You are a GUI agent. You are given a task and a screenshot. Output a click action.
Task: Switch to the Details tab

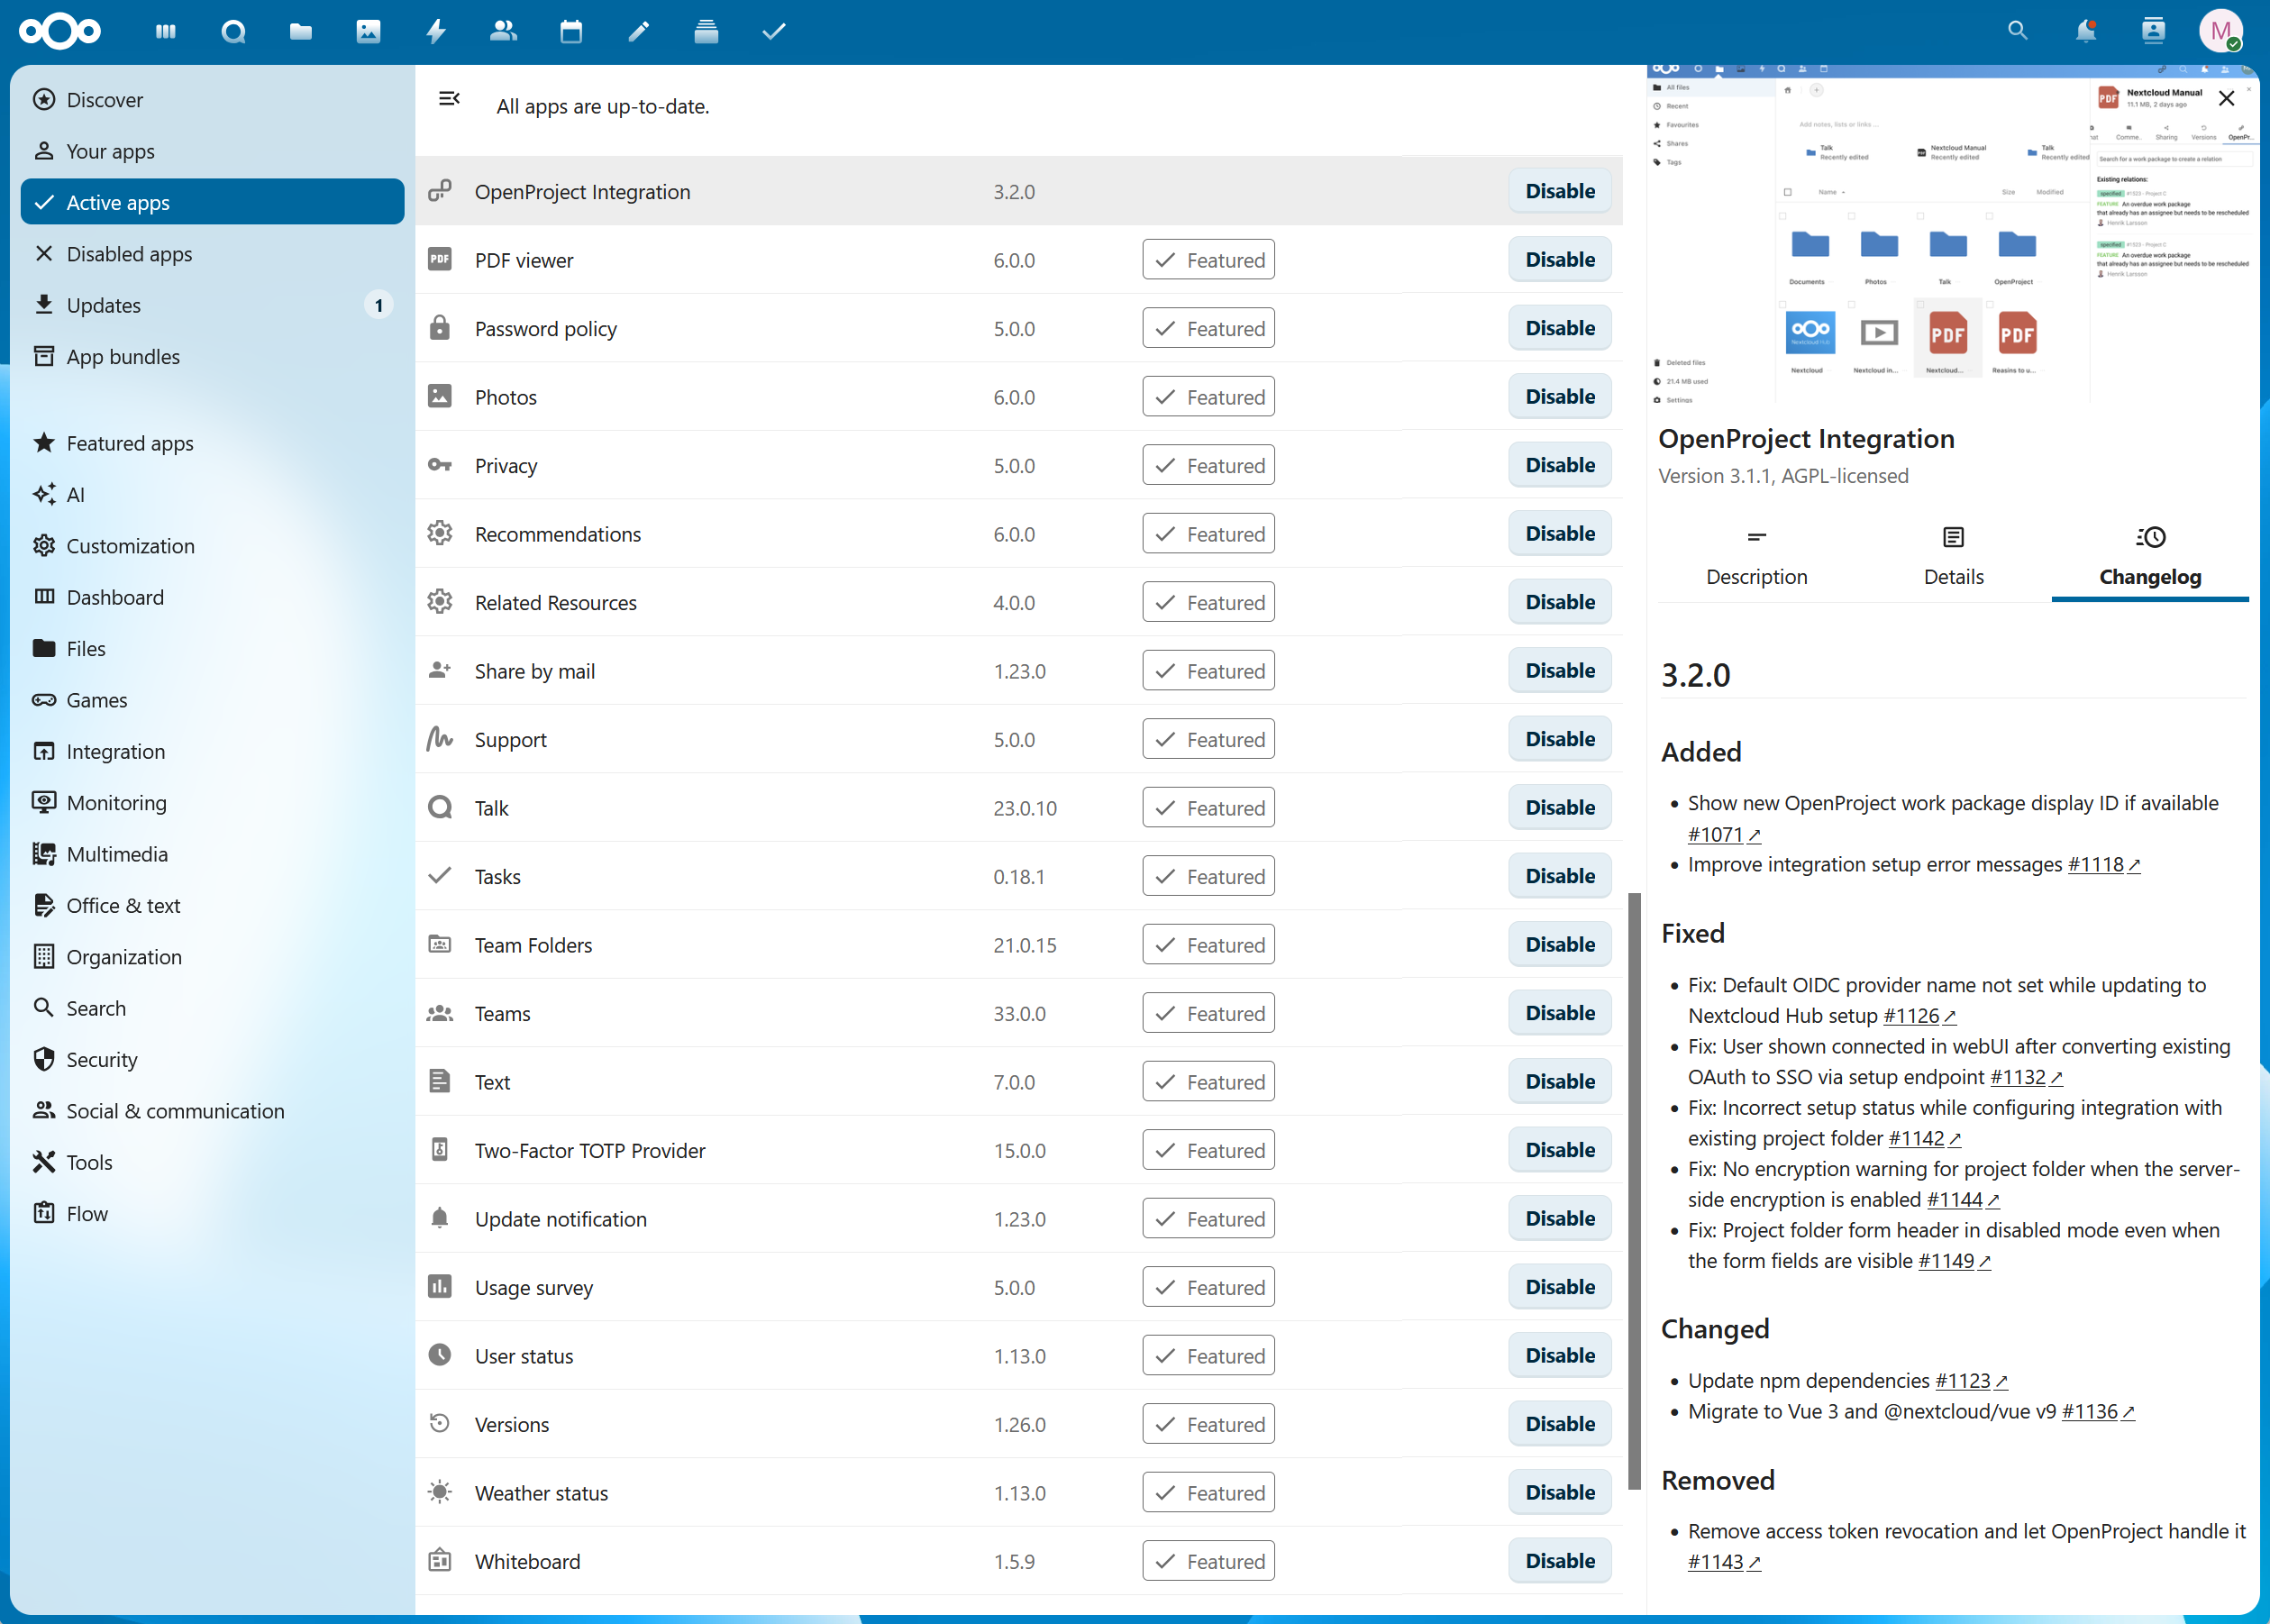point(1953,558)
